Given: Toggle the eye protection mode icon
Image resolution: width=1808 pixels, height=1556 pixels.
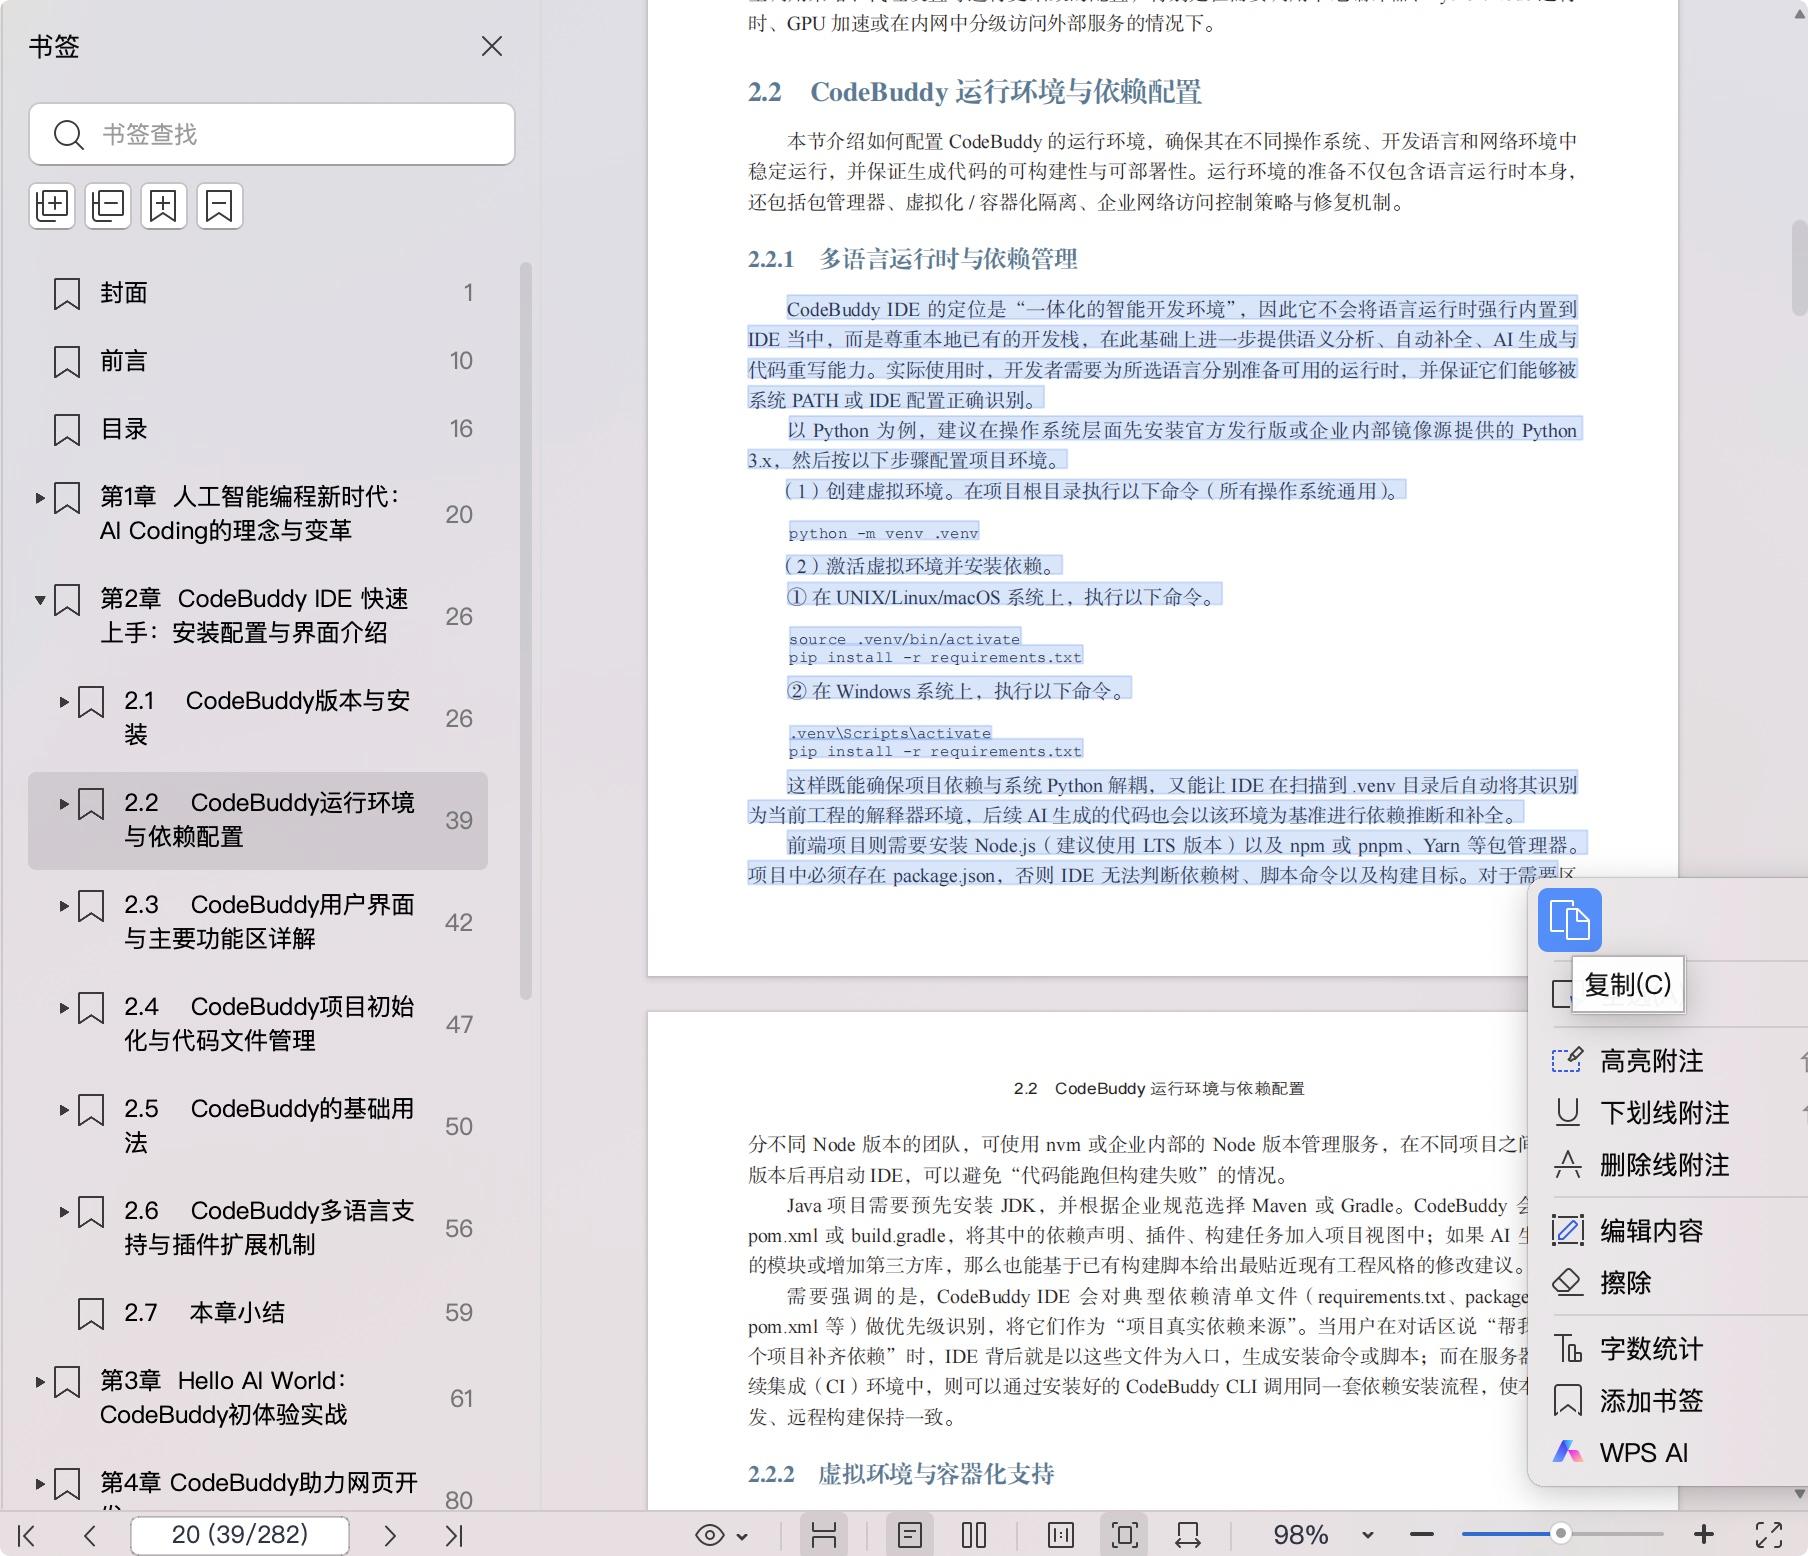Looking at the screenshot, I should (x=710, y=1535).
